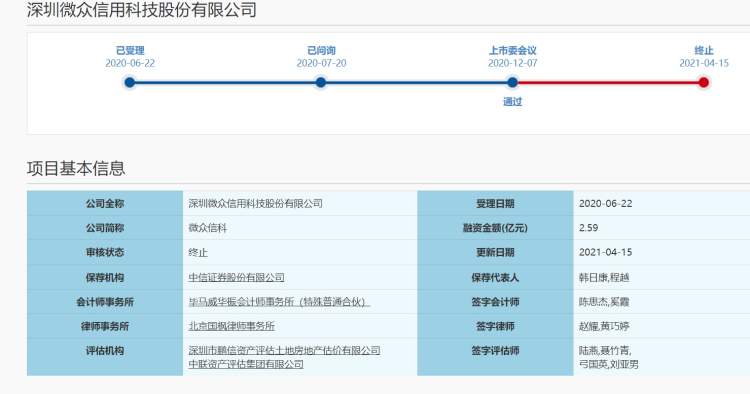Click the timeline date 2020-07-20

point(321,63)
